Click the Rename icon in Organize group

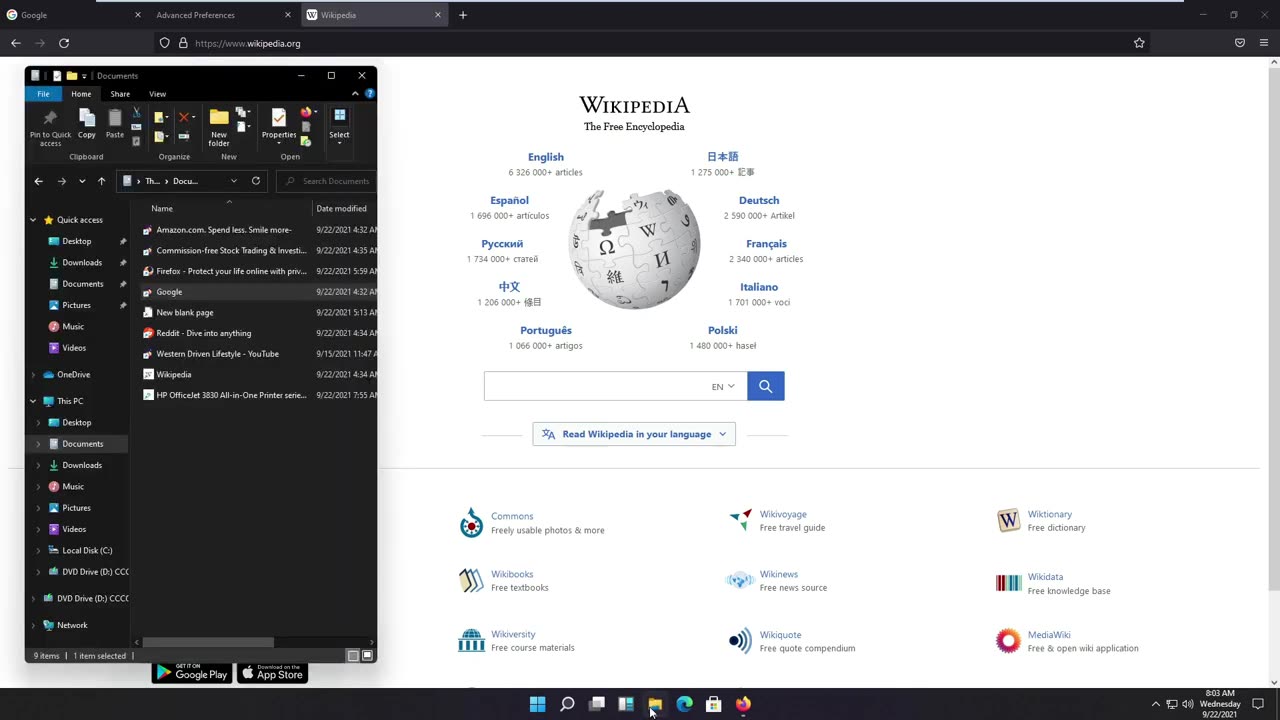(183, 136)
